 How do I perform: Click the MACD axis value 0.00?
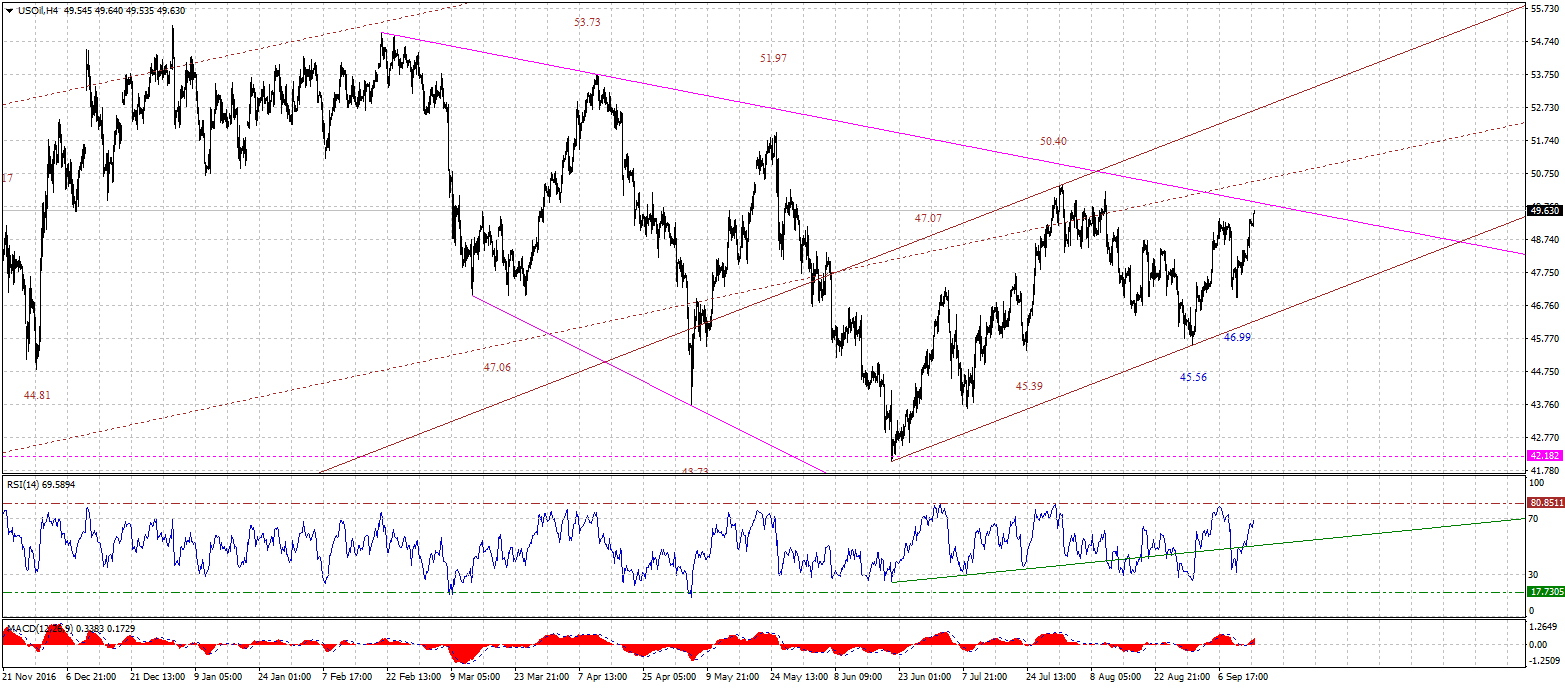[1538, 644]
